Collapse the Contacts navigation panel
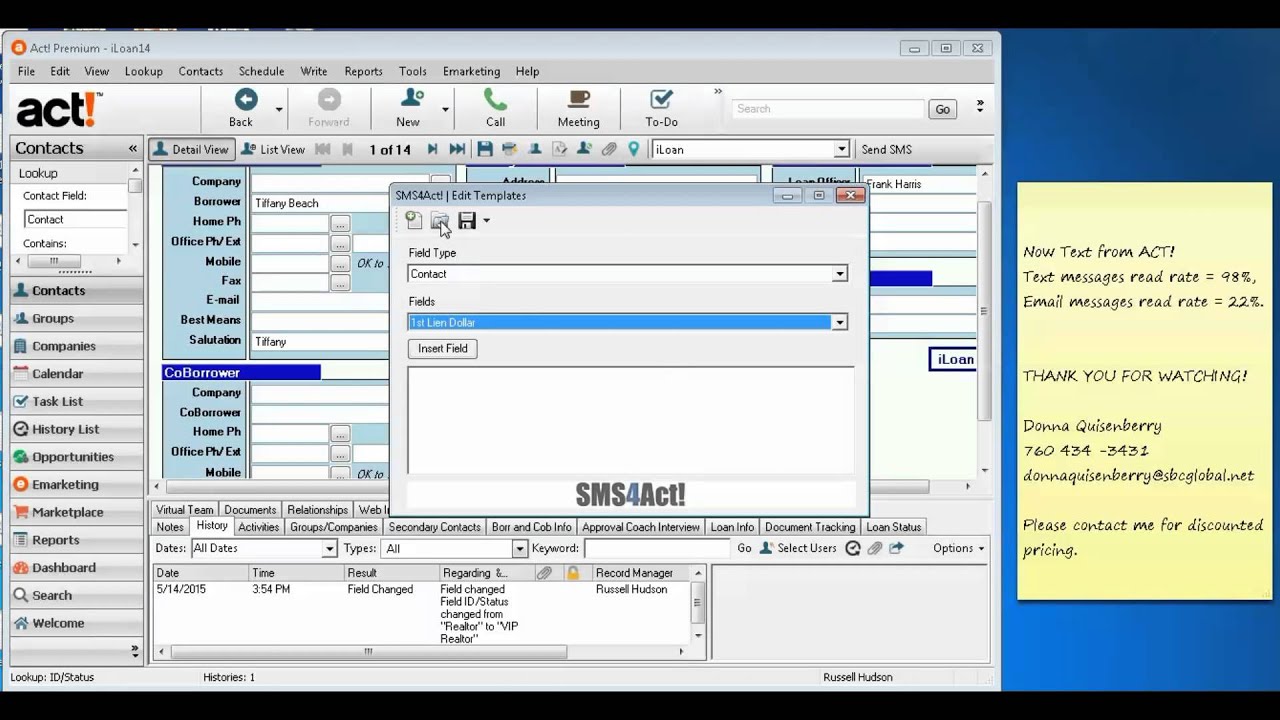Screen dimensions: 1280x720 [132, 148]
